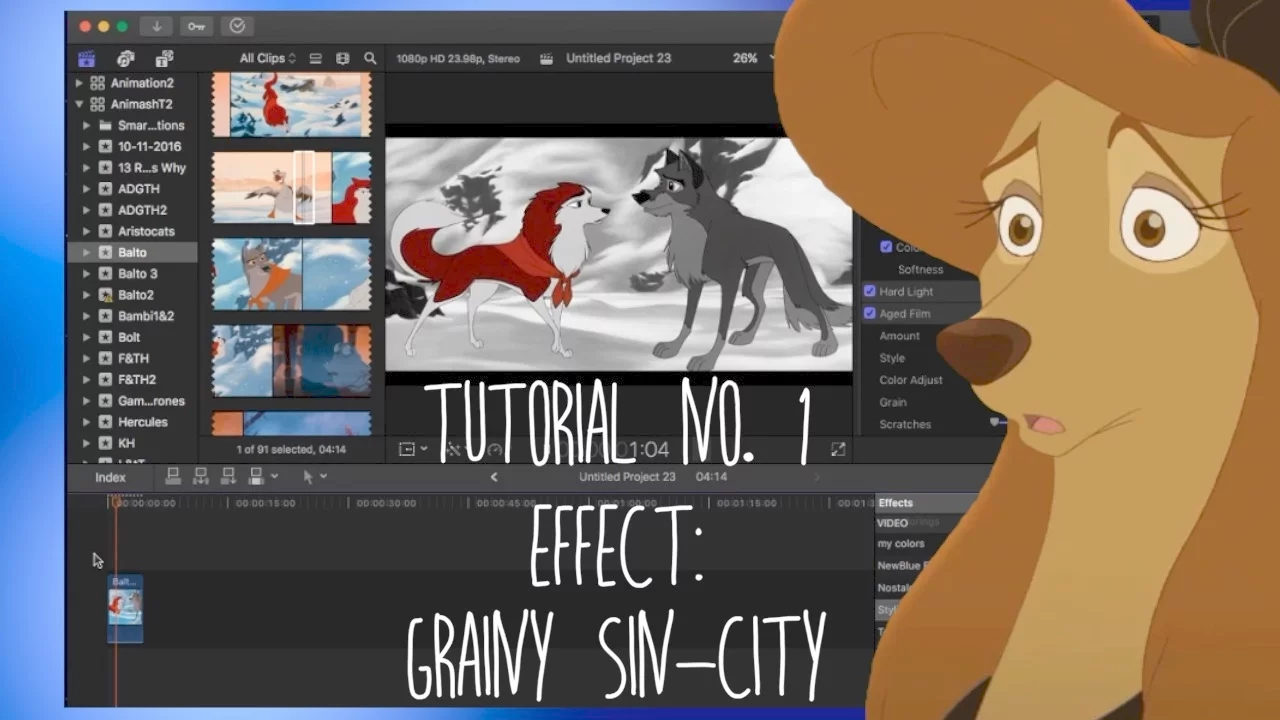This screenshot has width=1280, height=720.
Task: Select the Bambi1&2 event
Action: [146, 316]
